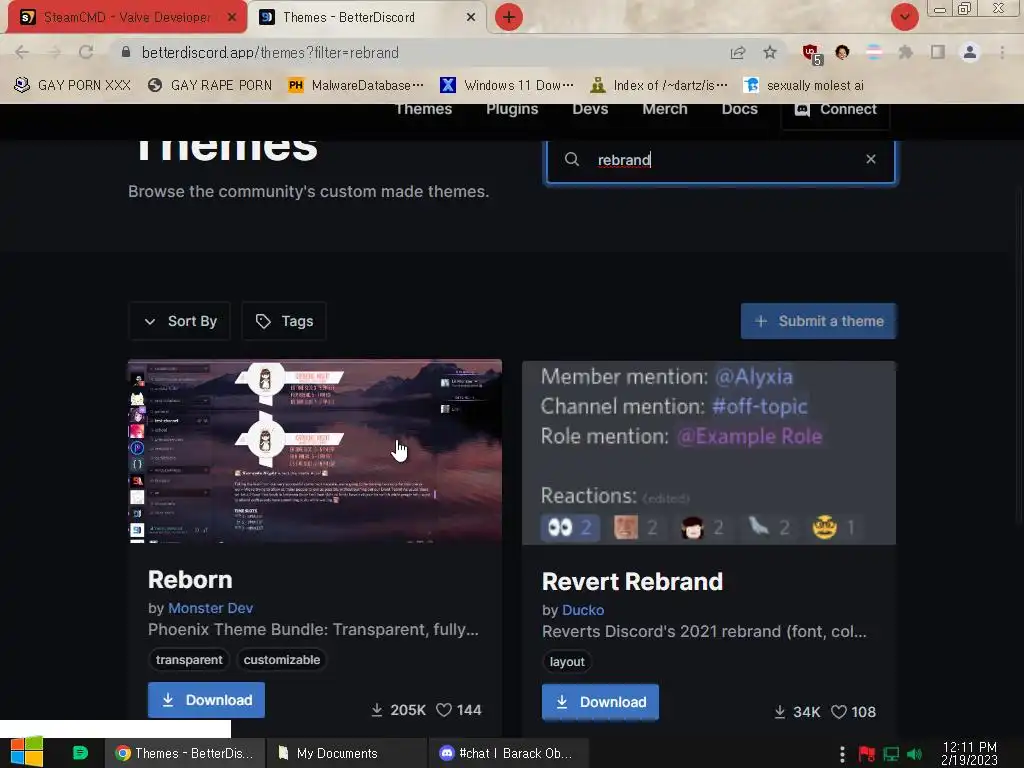Viewport: 1024px width, 768px height.
Task: Clear the search with the X icon
Action: coord(871,159)
